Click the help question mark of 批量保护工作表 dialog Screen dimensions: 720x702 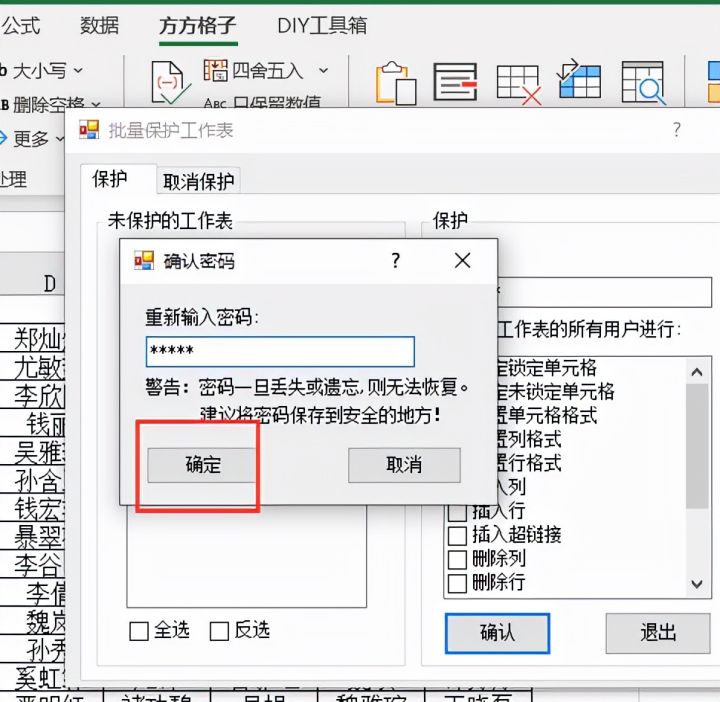click(x=676, y=130)
